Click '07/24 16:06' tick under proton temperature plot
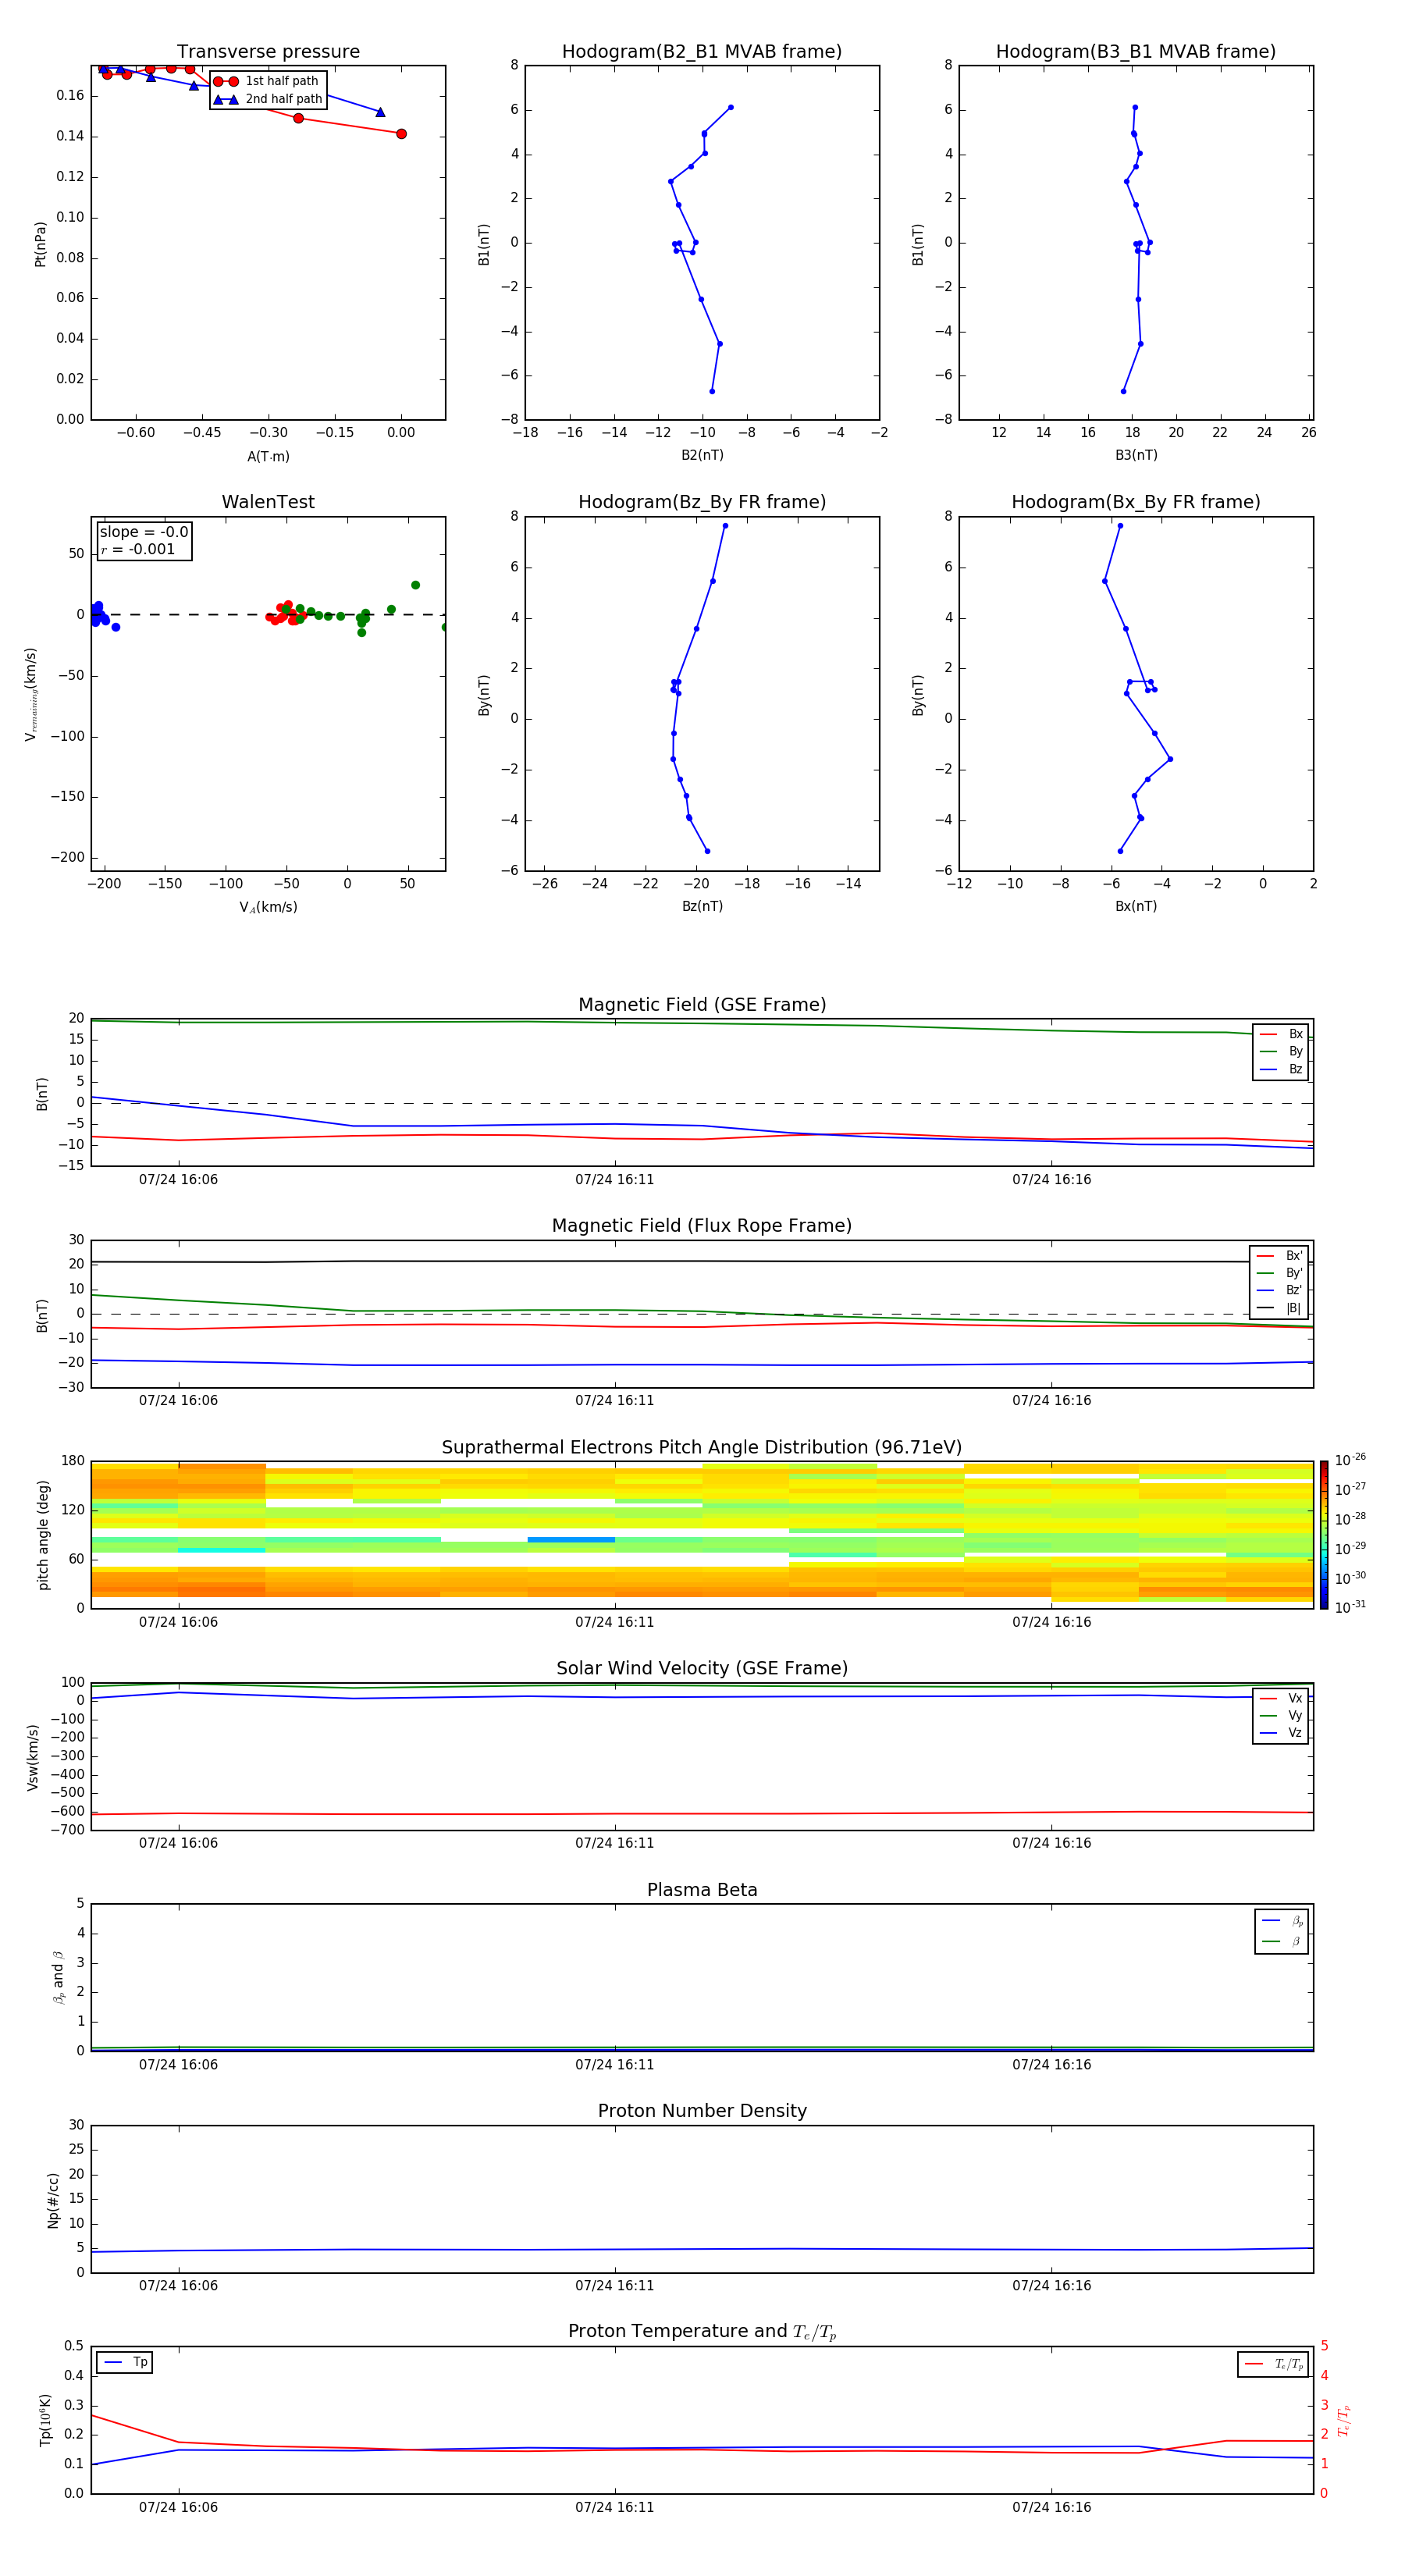1405x2576 pixels. coord(178,2508)
